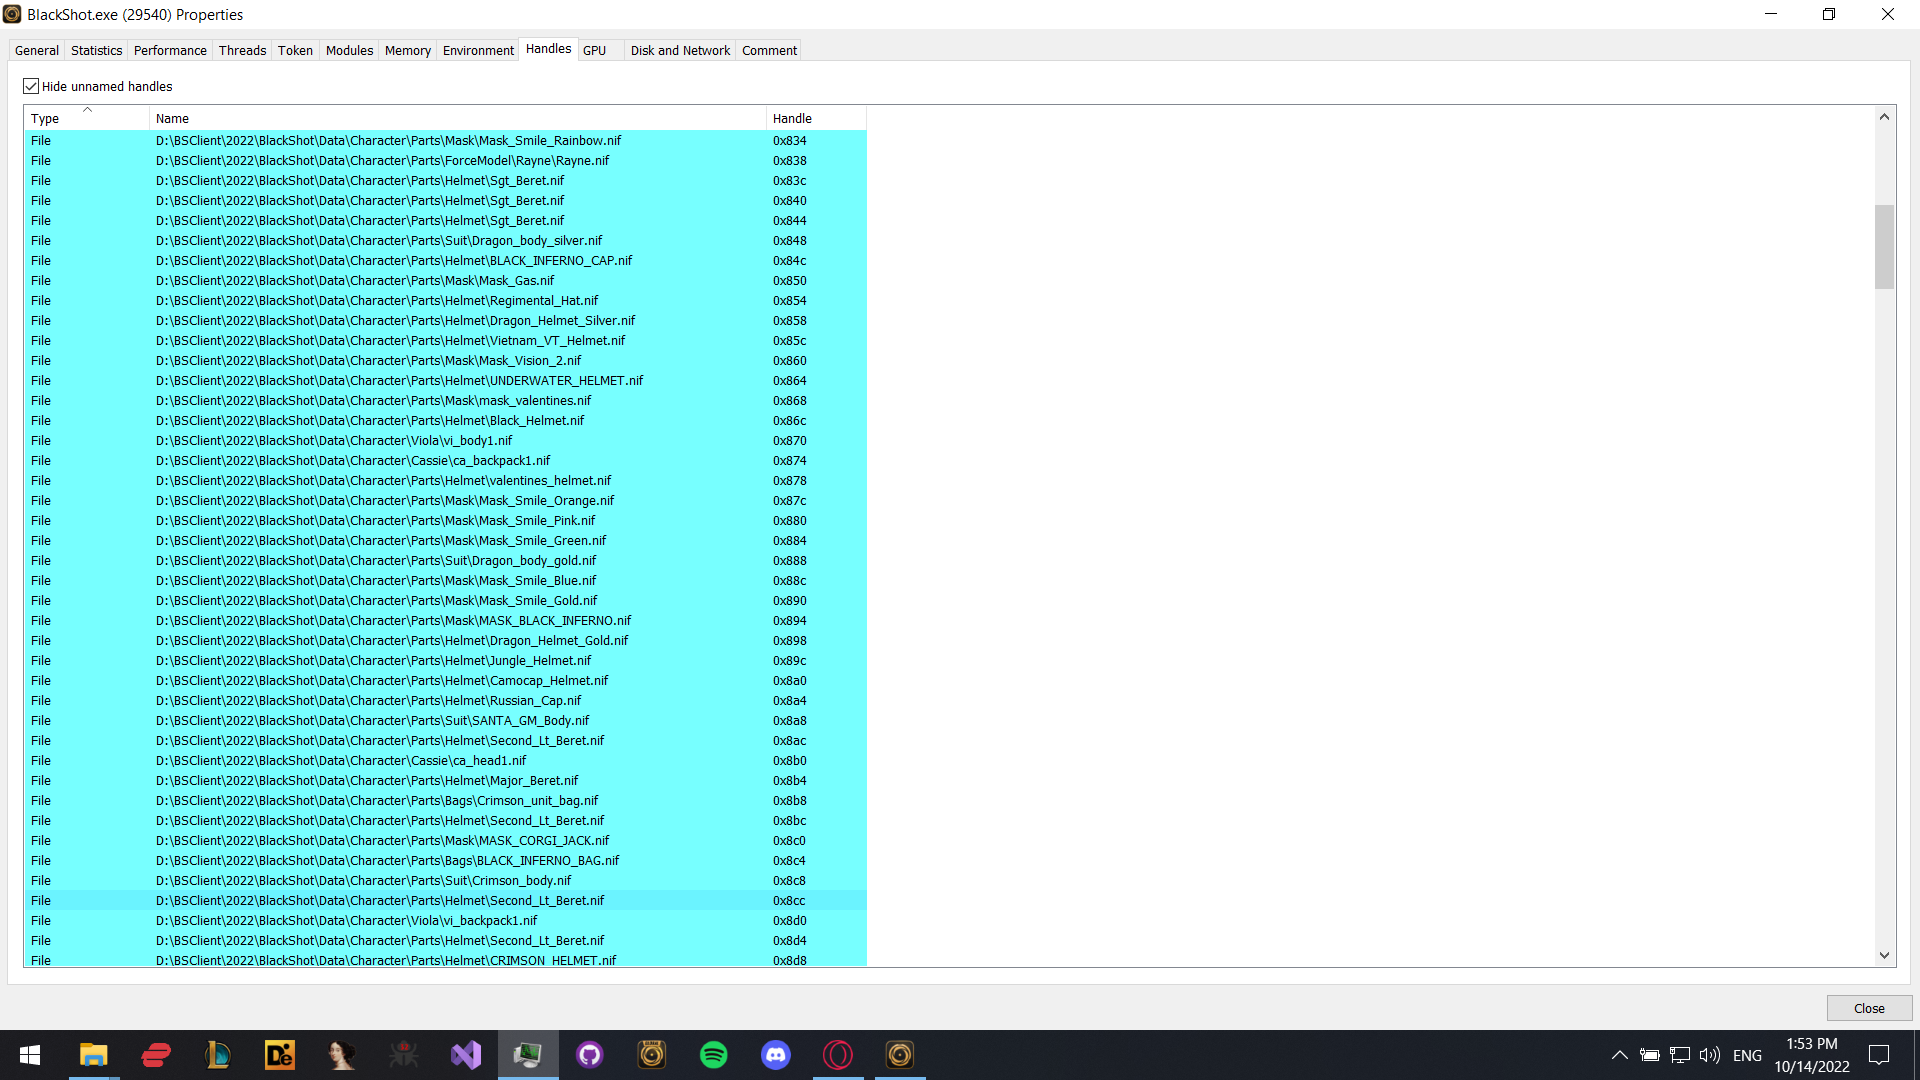Screen dimensions: 1920x1080
Task: Toggle the Hide unnamed handles checkbox
Action: coord(31,86)
